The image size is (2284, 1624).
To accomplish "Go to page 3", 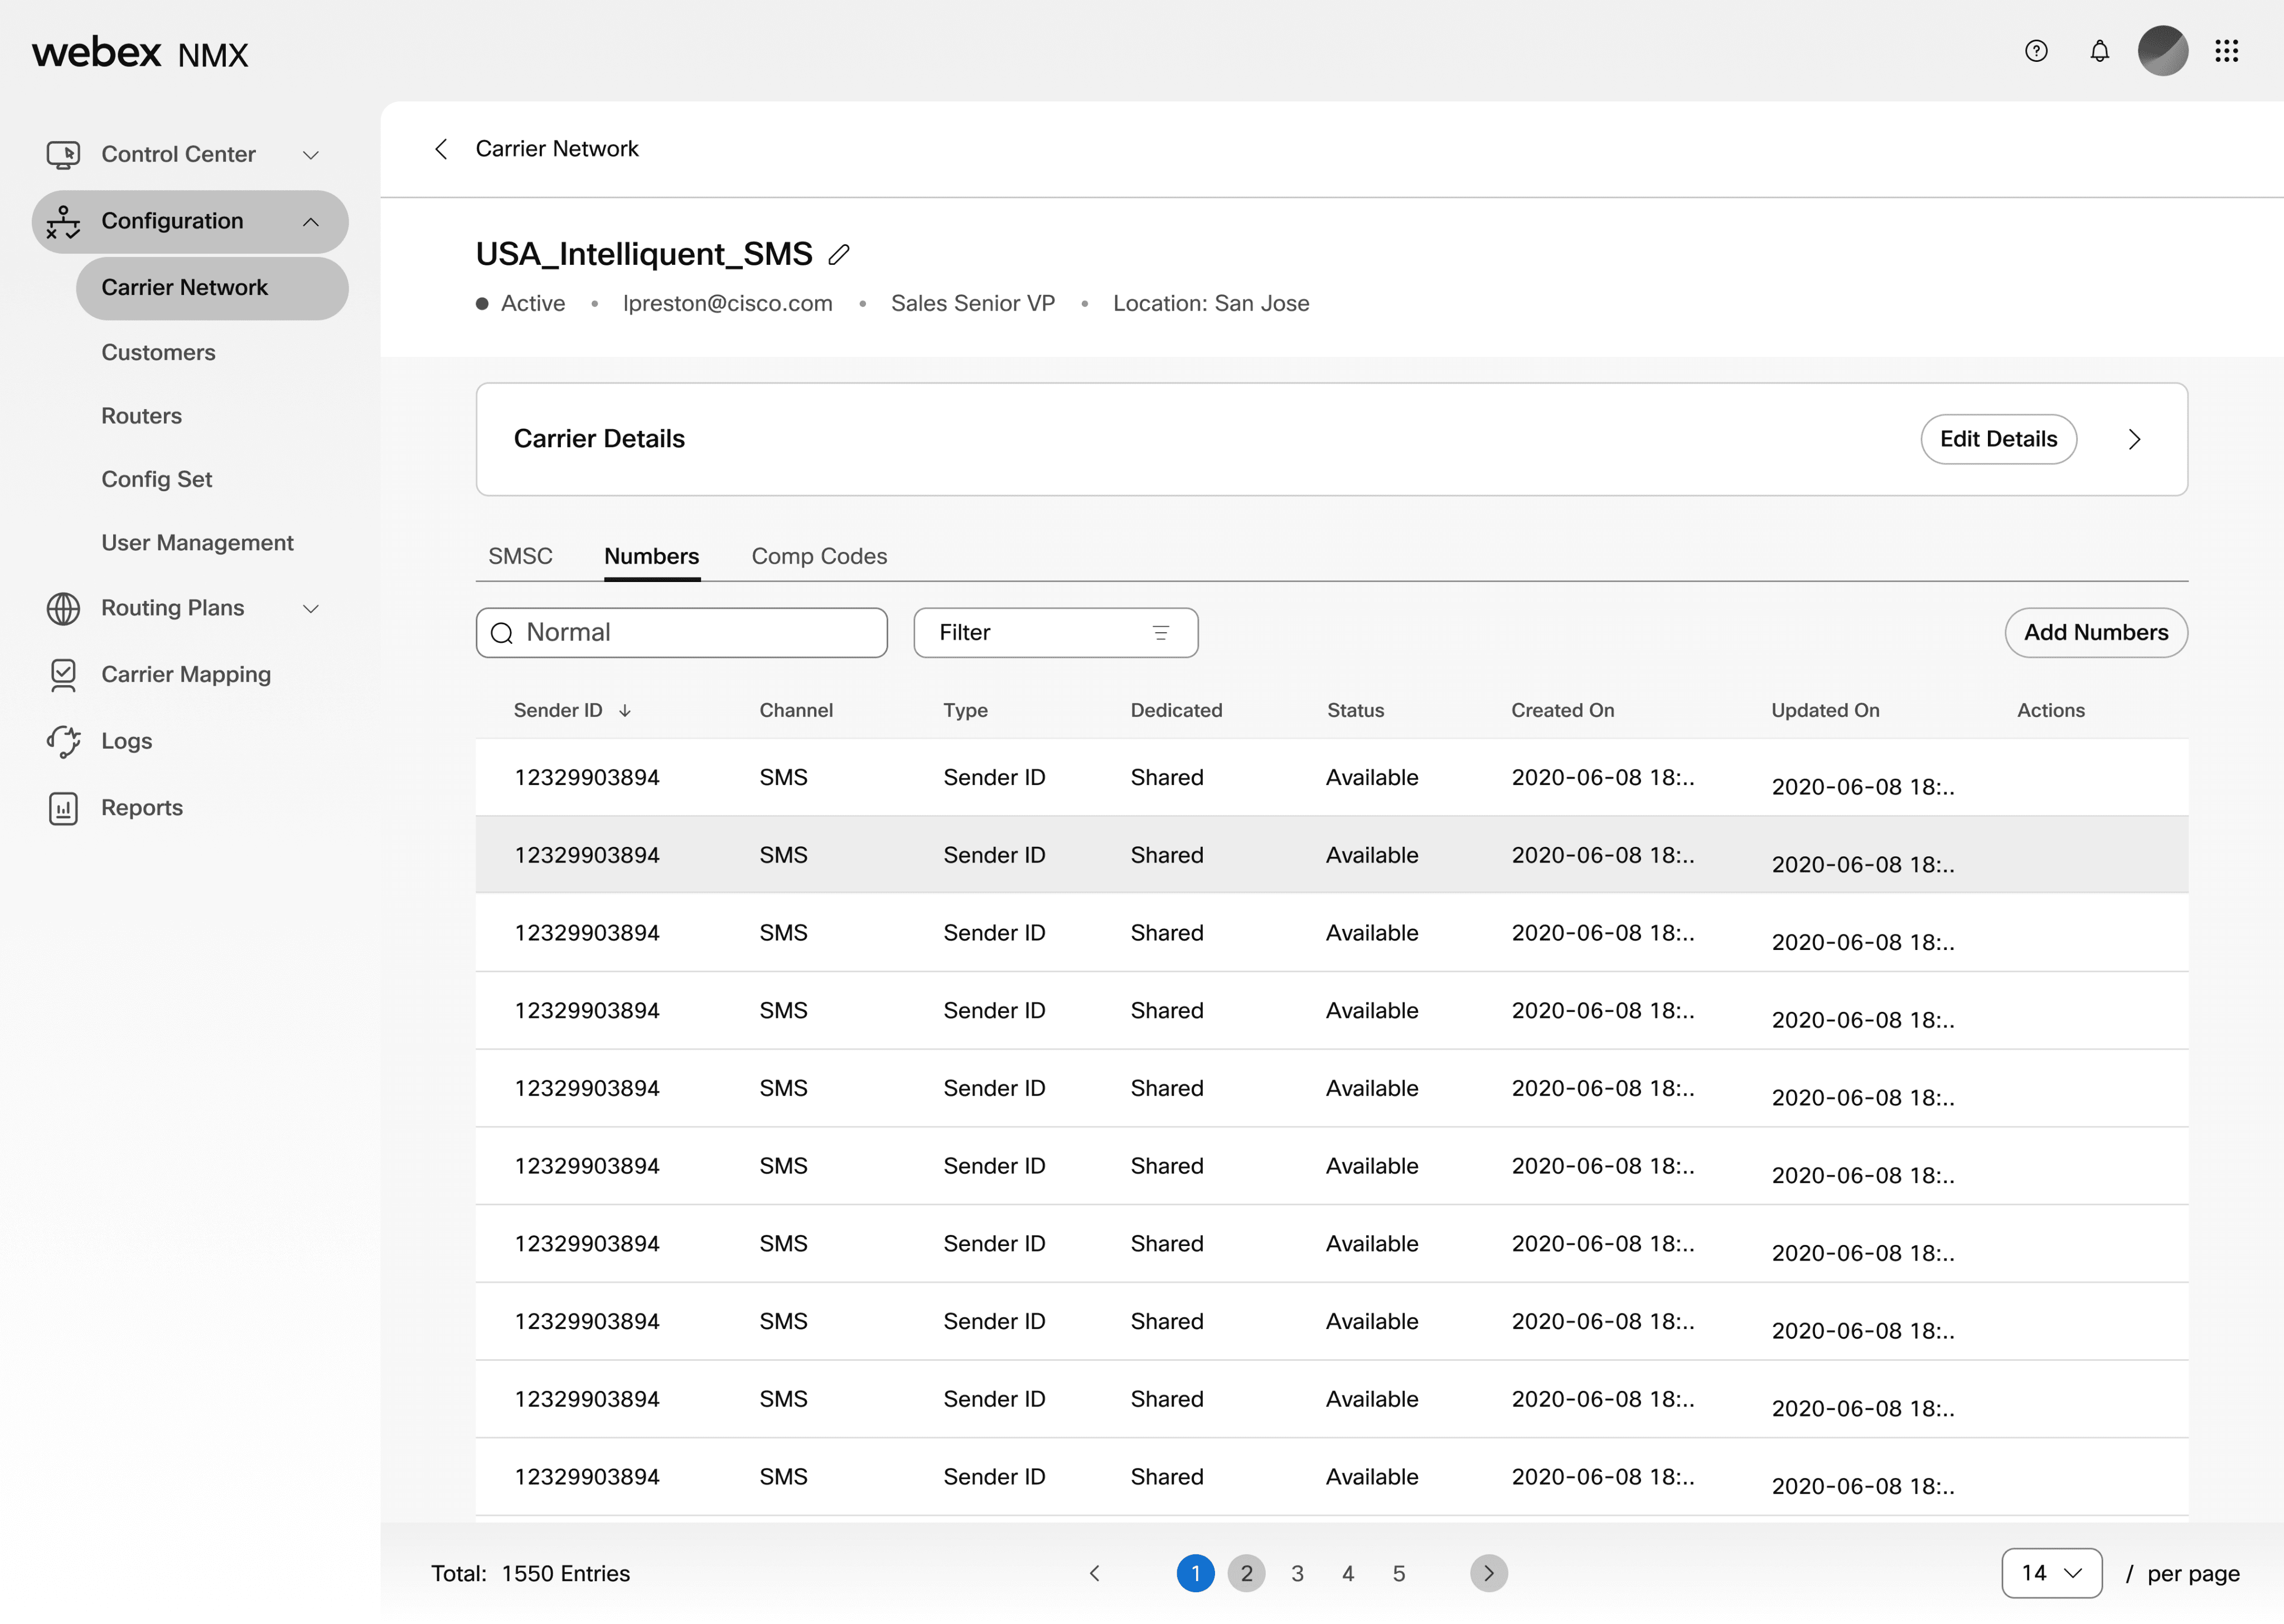I will (x=1298, y=1574).
